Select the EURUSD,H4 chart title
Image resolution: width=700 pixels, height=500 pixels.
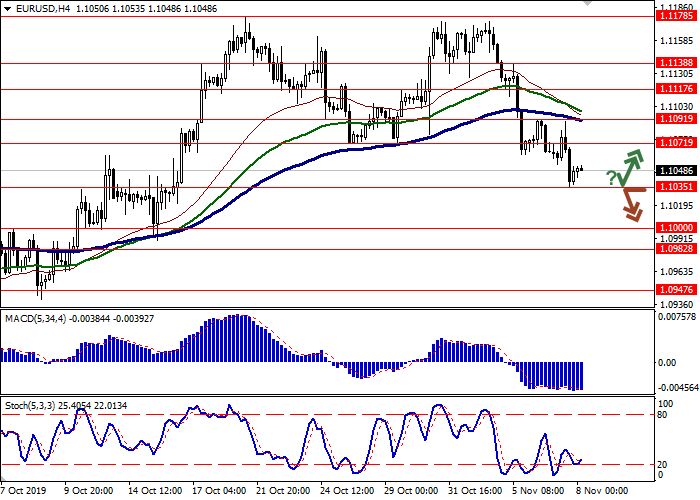pyautogui.click(x=42, y=8)
